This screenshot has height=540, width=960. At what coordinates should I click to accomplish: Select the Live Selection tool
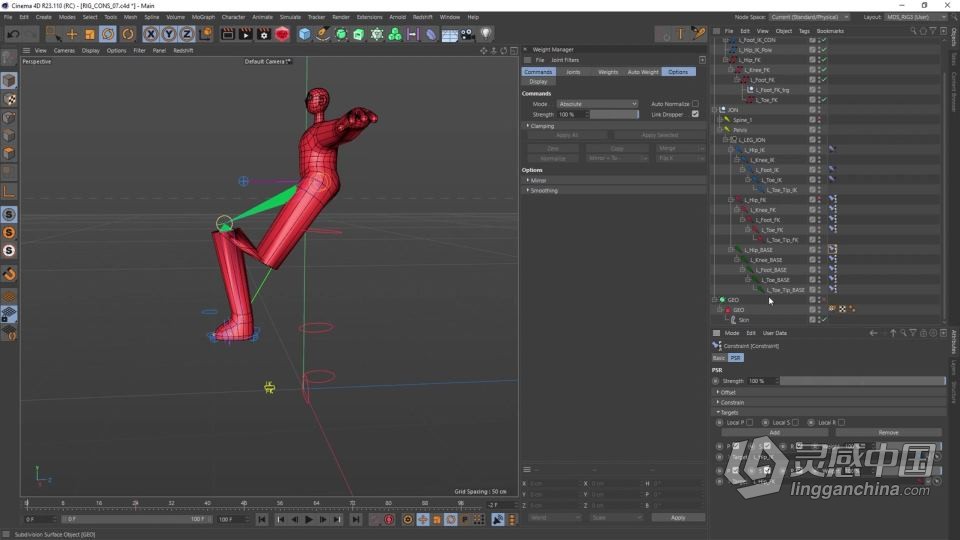(x=53, y=34)
